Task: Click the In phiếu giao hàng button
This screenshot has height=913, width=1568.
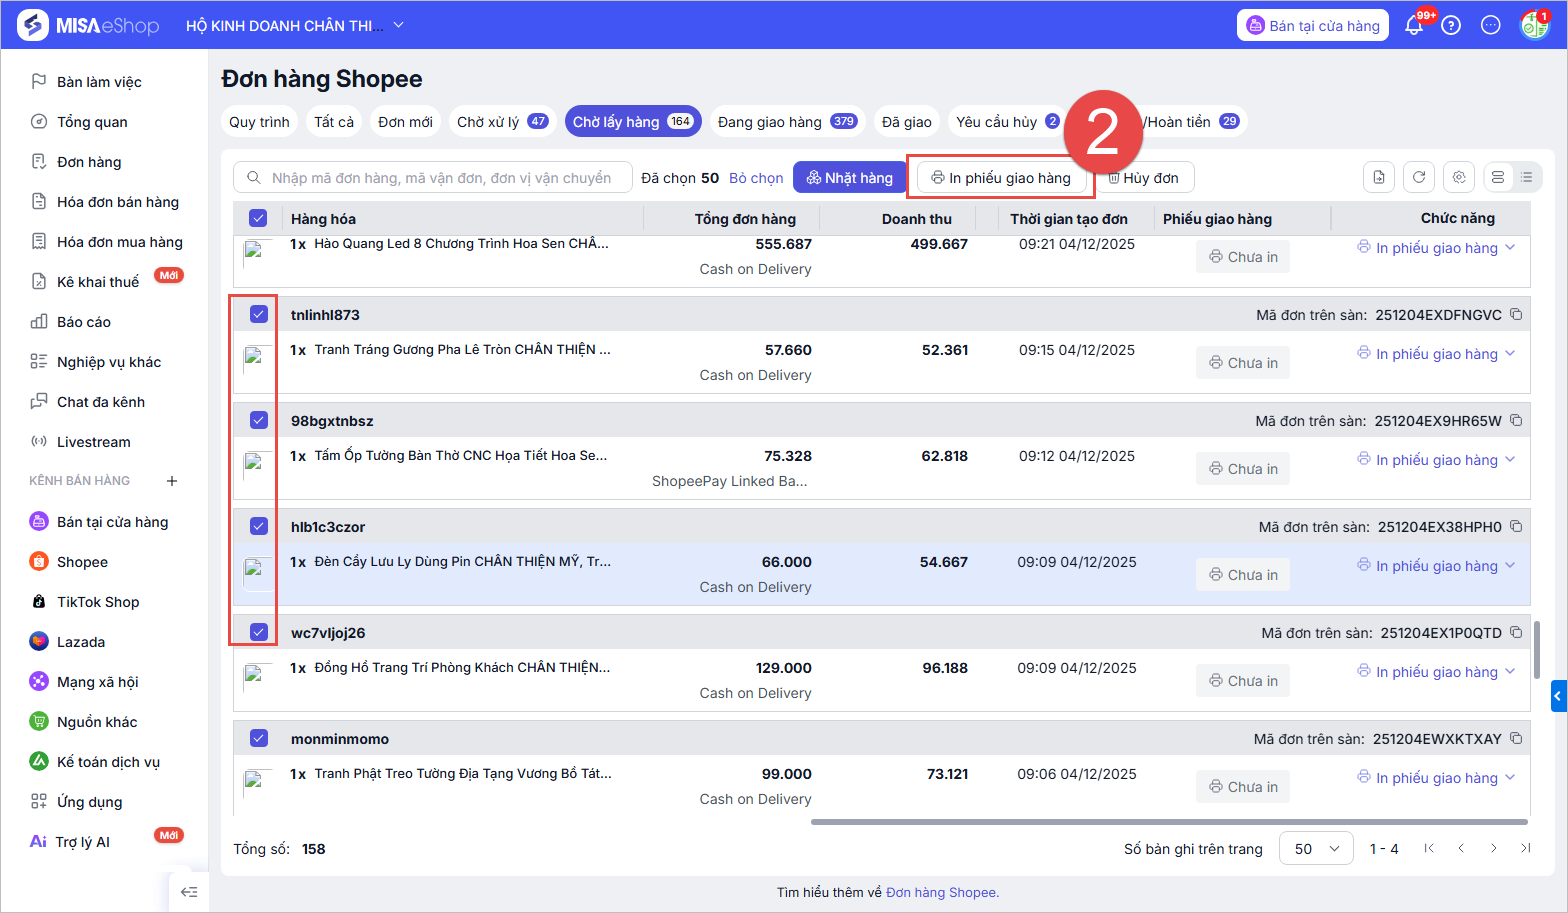Action: (1001, 178)
